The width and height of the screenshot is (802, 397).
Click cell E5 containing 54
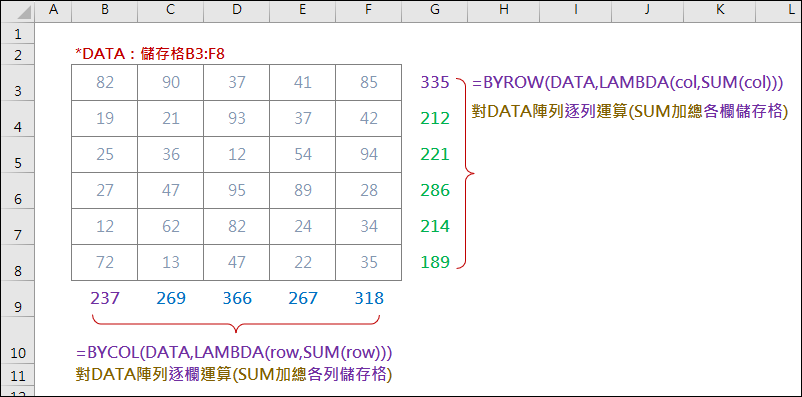[303, 155]
